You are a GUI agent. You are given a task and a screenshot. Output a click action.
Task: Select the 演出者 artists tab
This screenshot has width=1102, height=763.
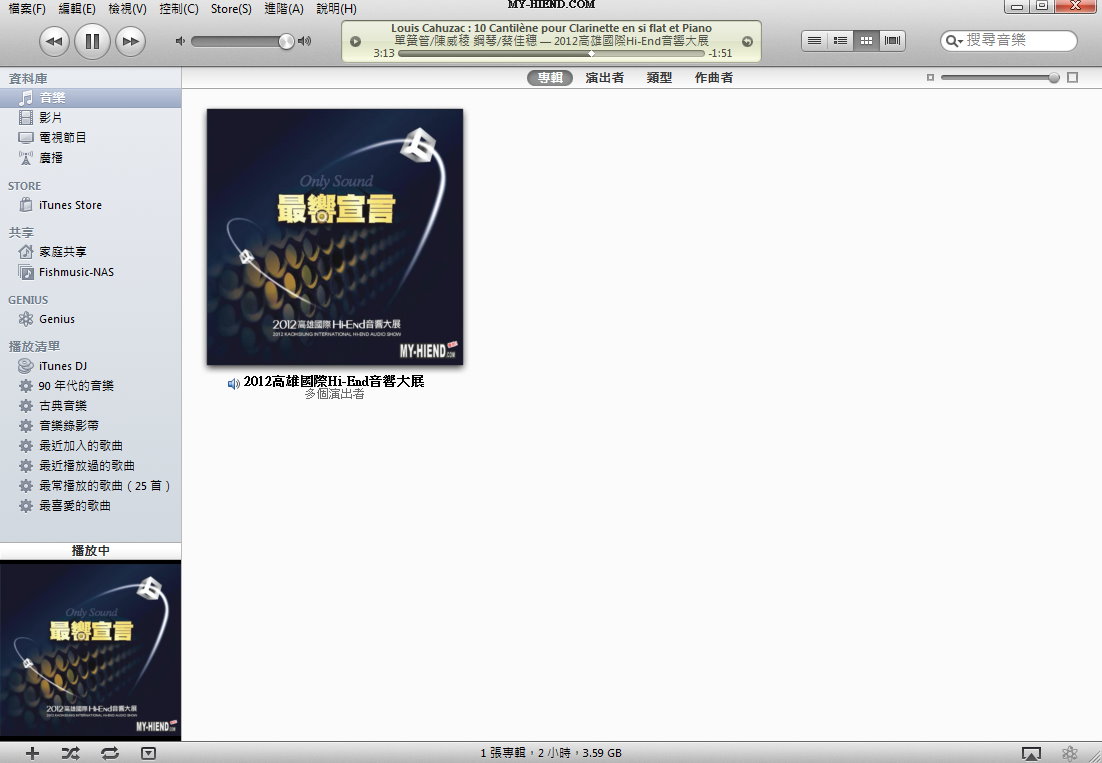(x=604, y=78)
